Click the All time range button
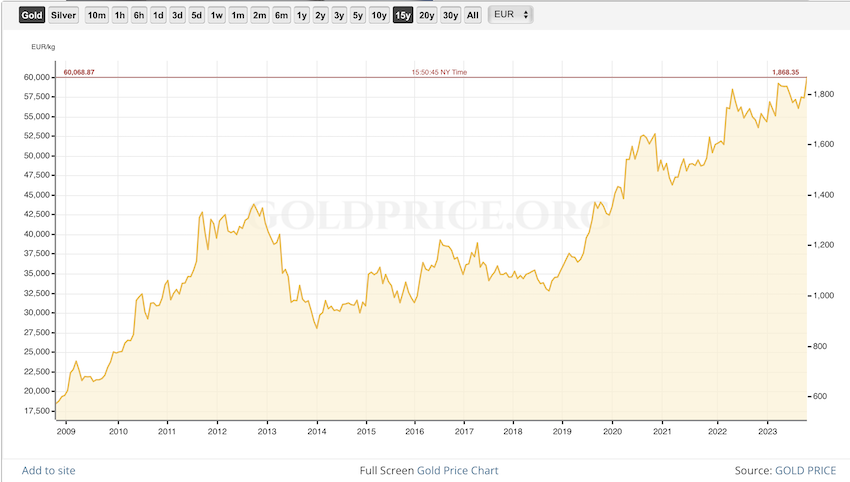The width and height of the screenshot is (850, 482). click(x=473, y=15)
